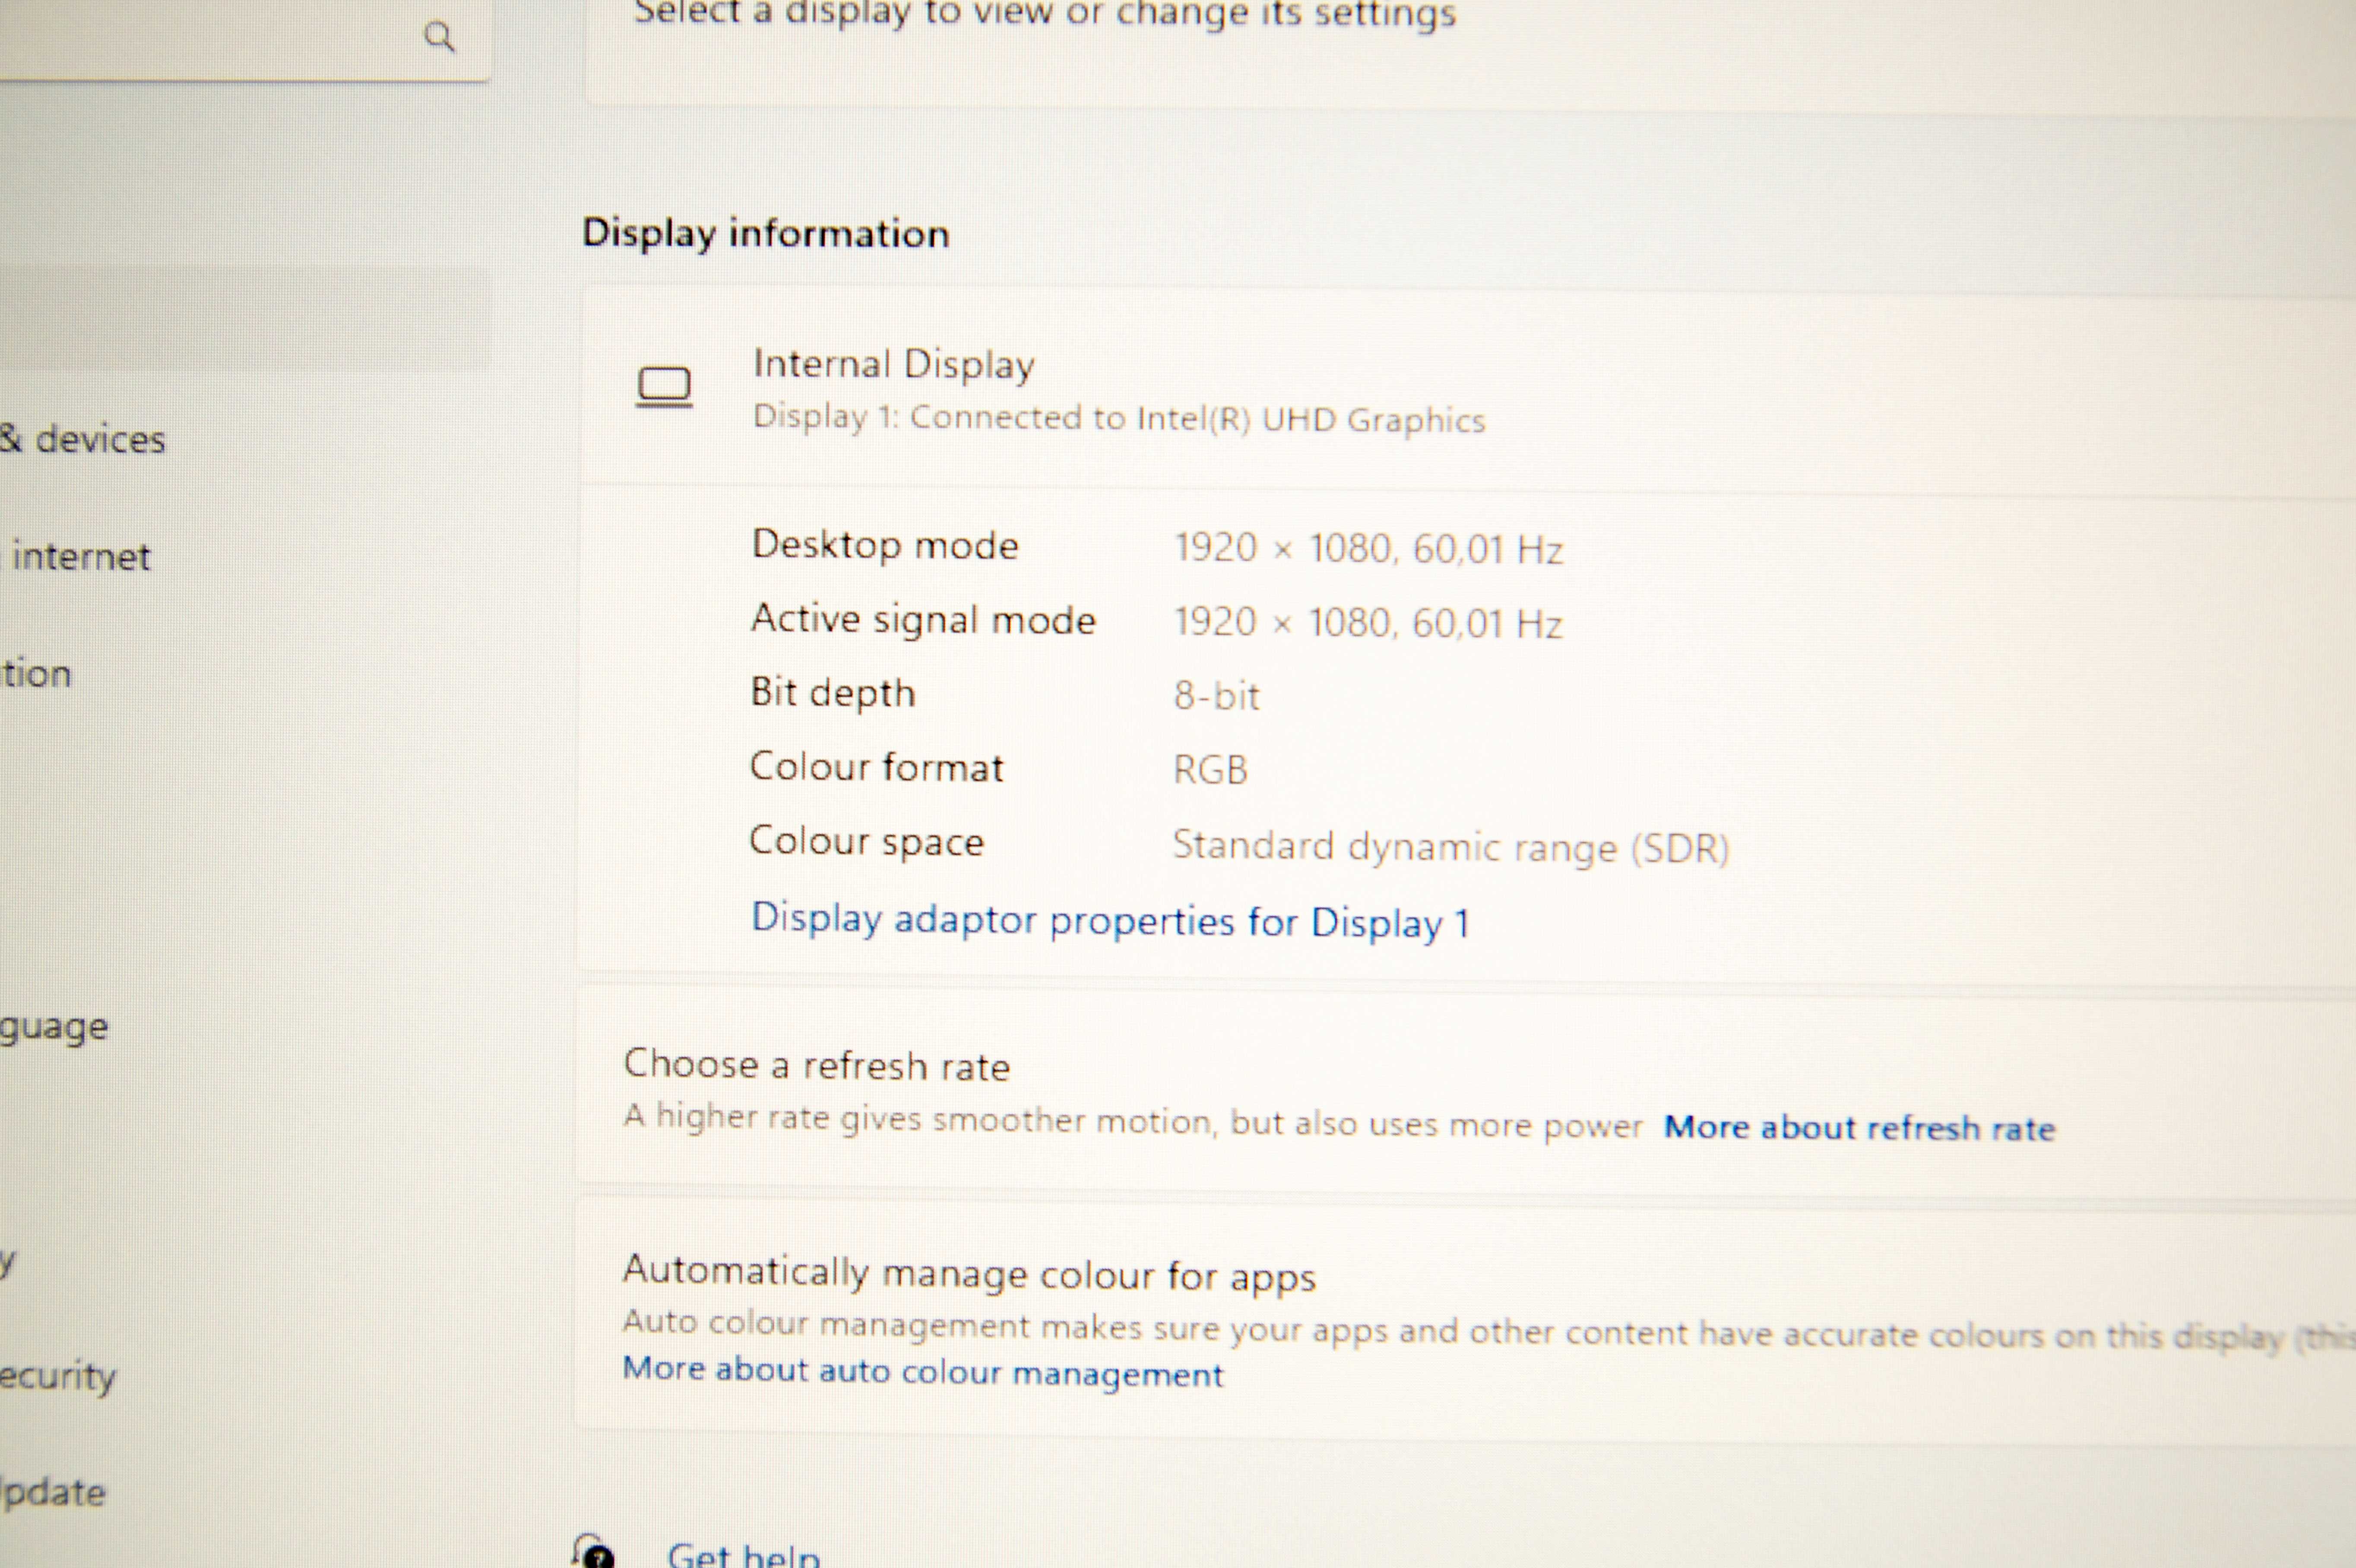Viewport: 2356px width, 1568px height.
Task: Select the '& devices' sidebar item
Action: 82,439
